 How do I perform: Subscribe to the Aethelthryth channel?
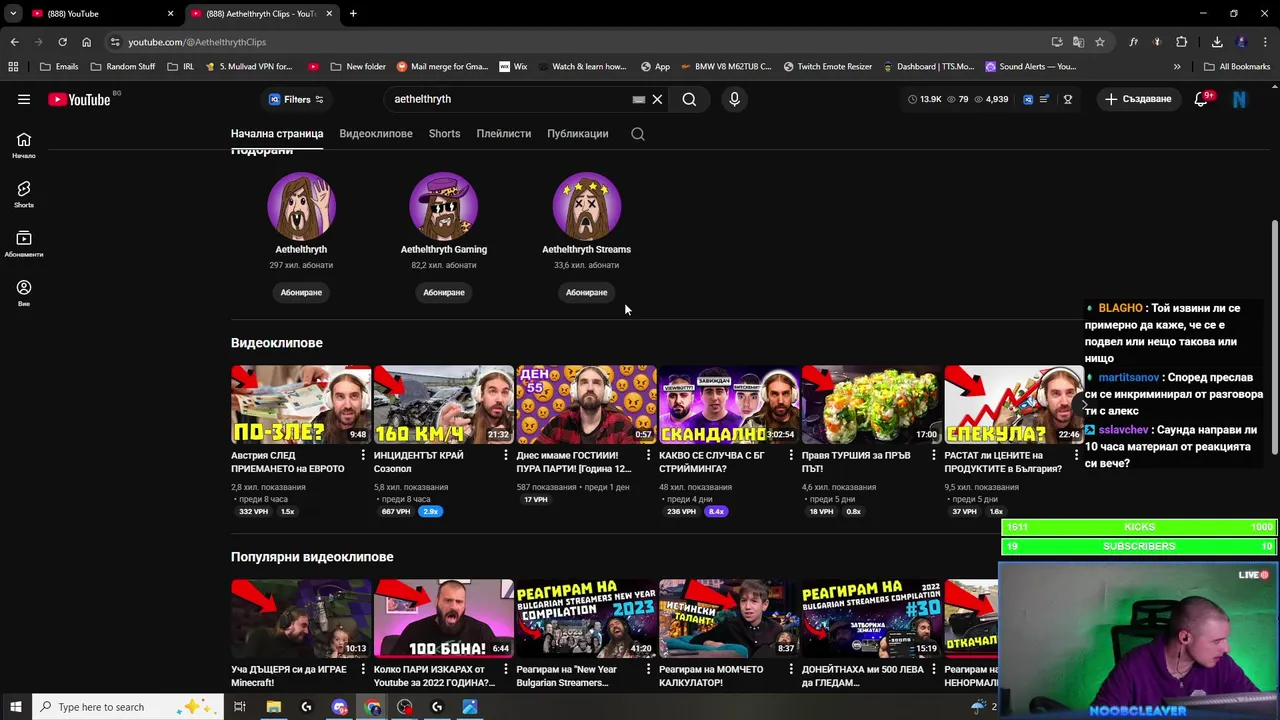301,292
